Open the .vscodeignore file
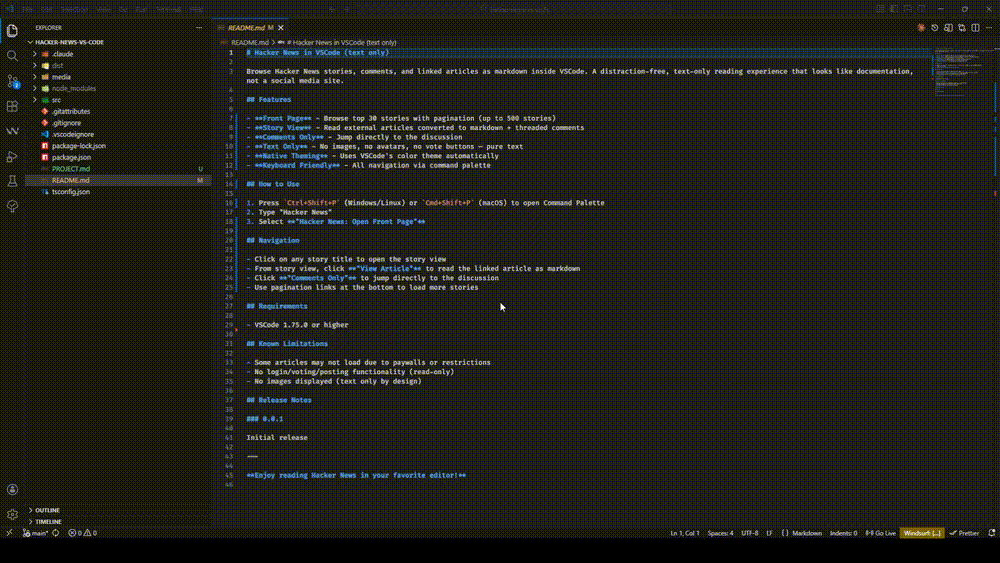Viewport: 1000px width, 563px height. [118, 135]
